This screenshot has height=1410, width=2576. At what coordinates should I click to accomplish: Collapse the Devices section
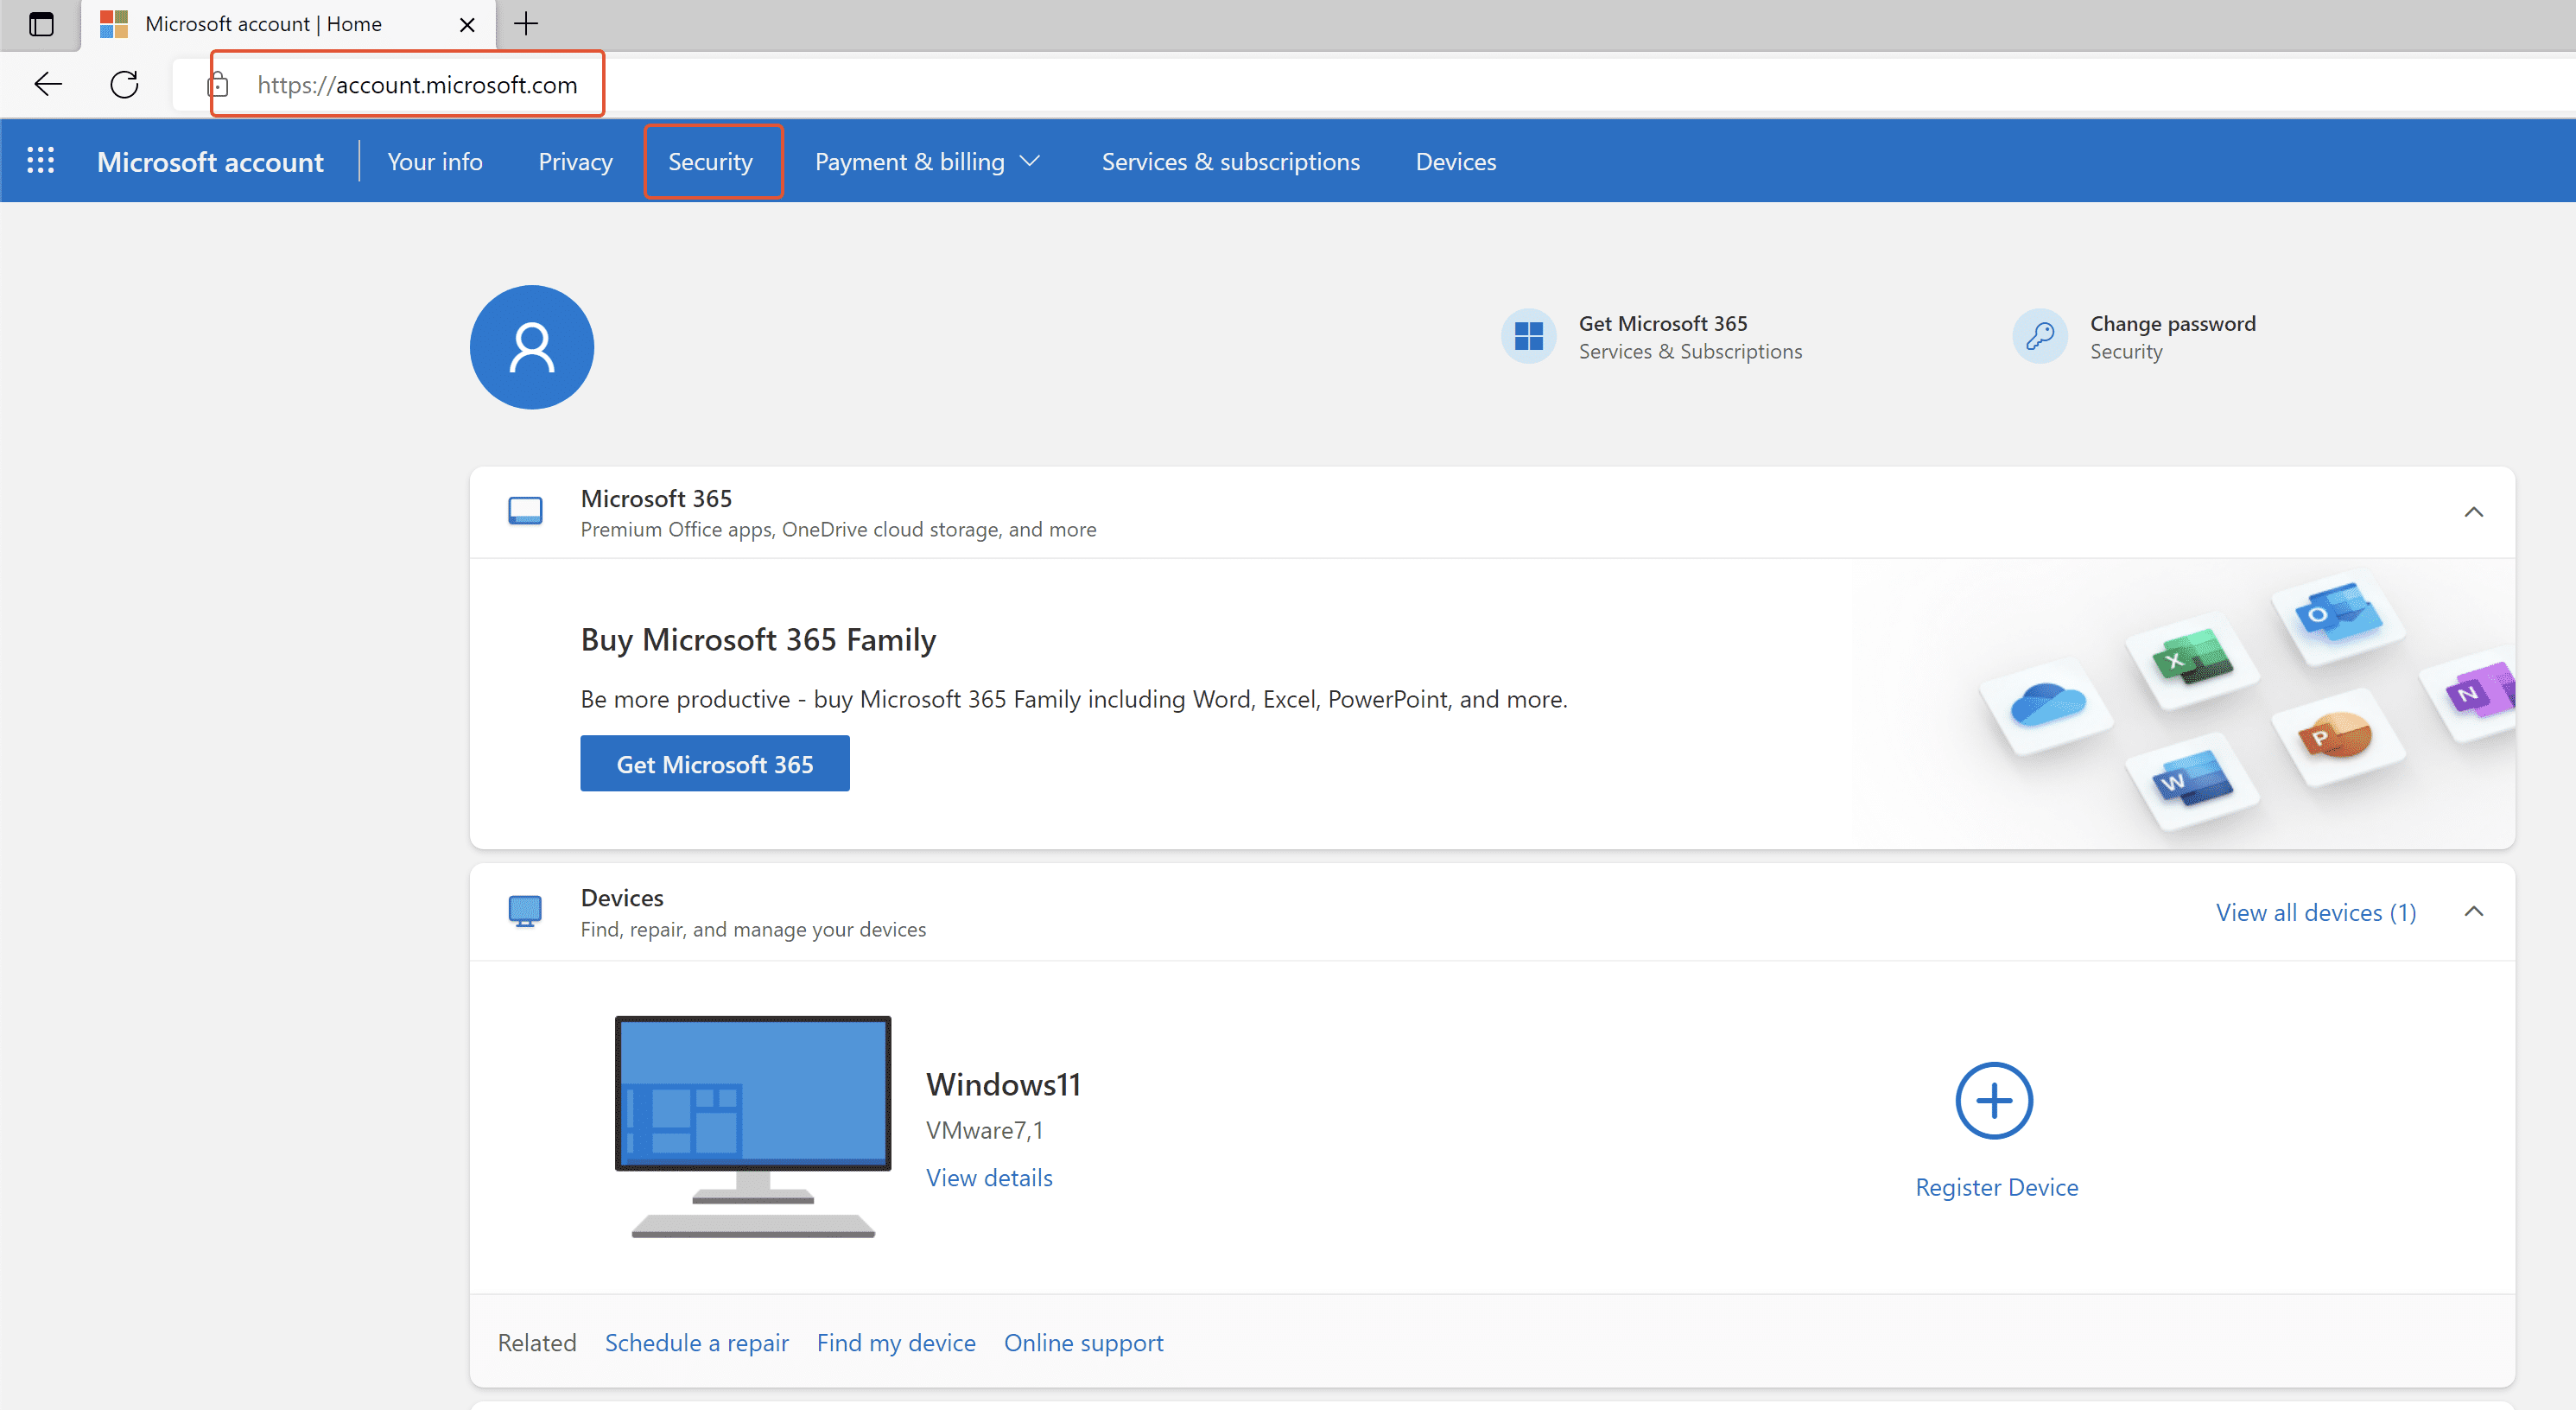point(2474,911)
